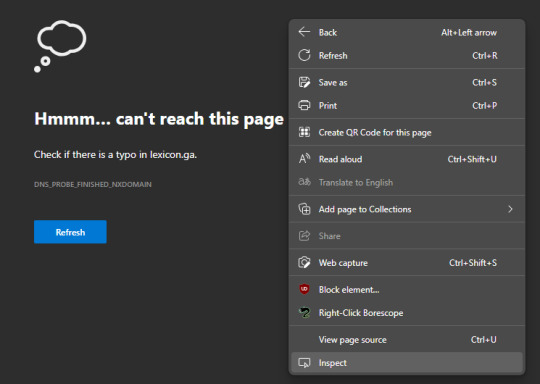
Task: Select Read aloud menu entry
Action: 407,159
